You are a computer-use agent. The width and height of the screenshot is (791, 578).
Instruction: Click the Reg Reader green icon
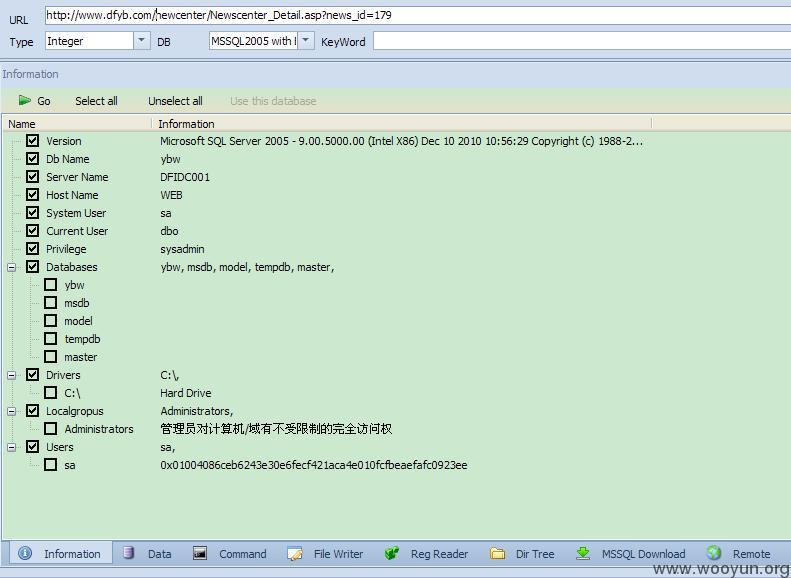[x=391, y=553]
